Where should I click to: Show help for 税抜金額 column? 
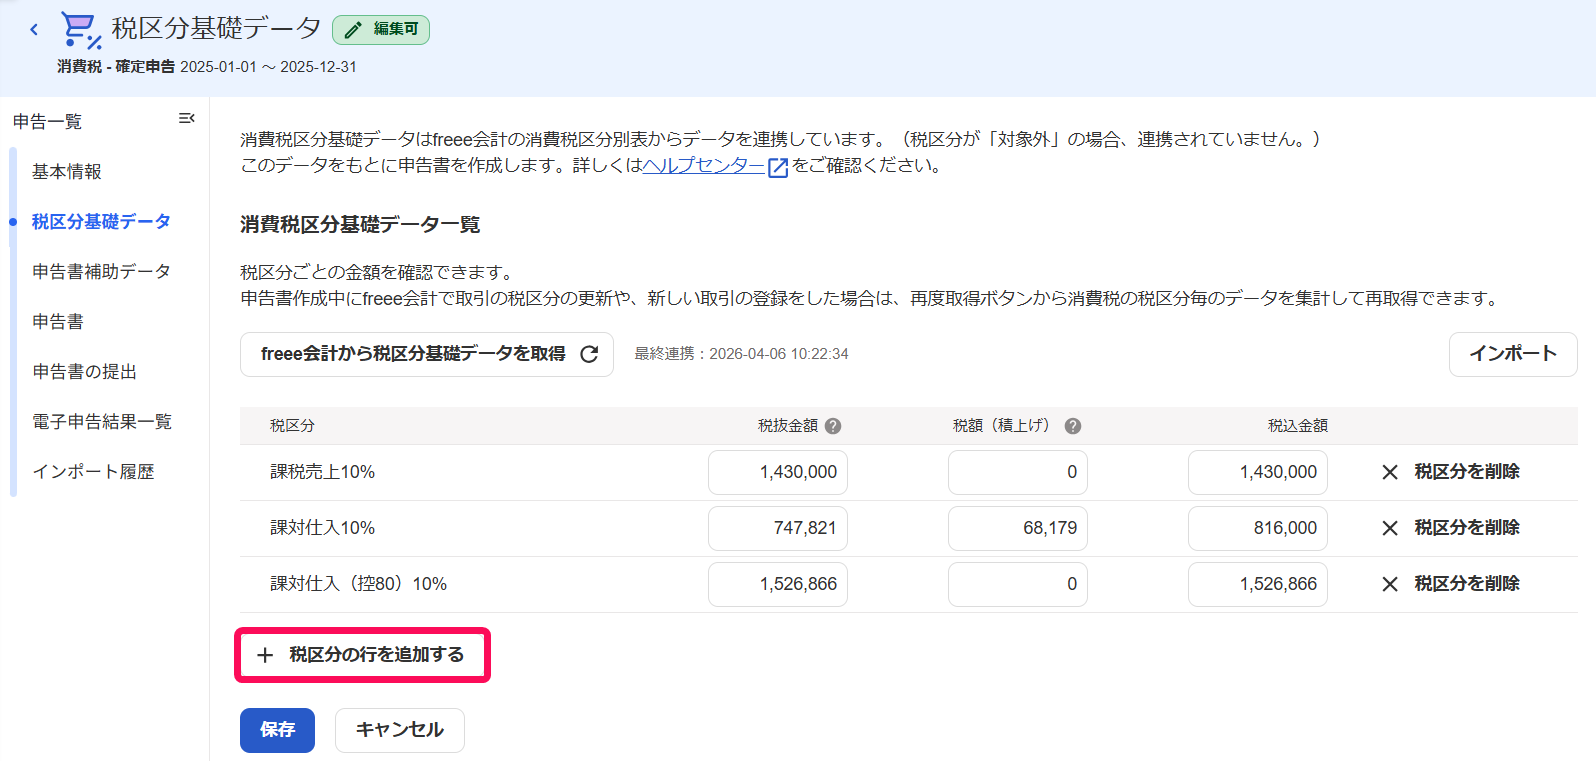click(833, 426)
